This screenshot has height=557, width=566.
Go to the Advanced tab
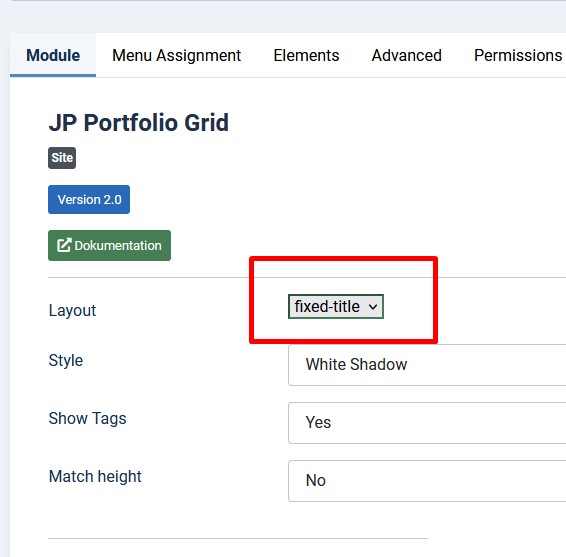click(x=407, y=55)
